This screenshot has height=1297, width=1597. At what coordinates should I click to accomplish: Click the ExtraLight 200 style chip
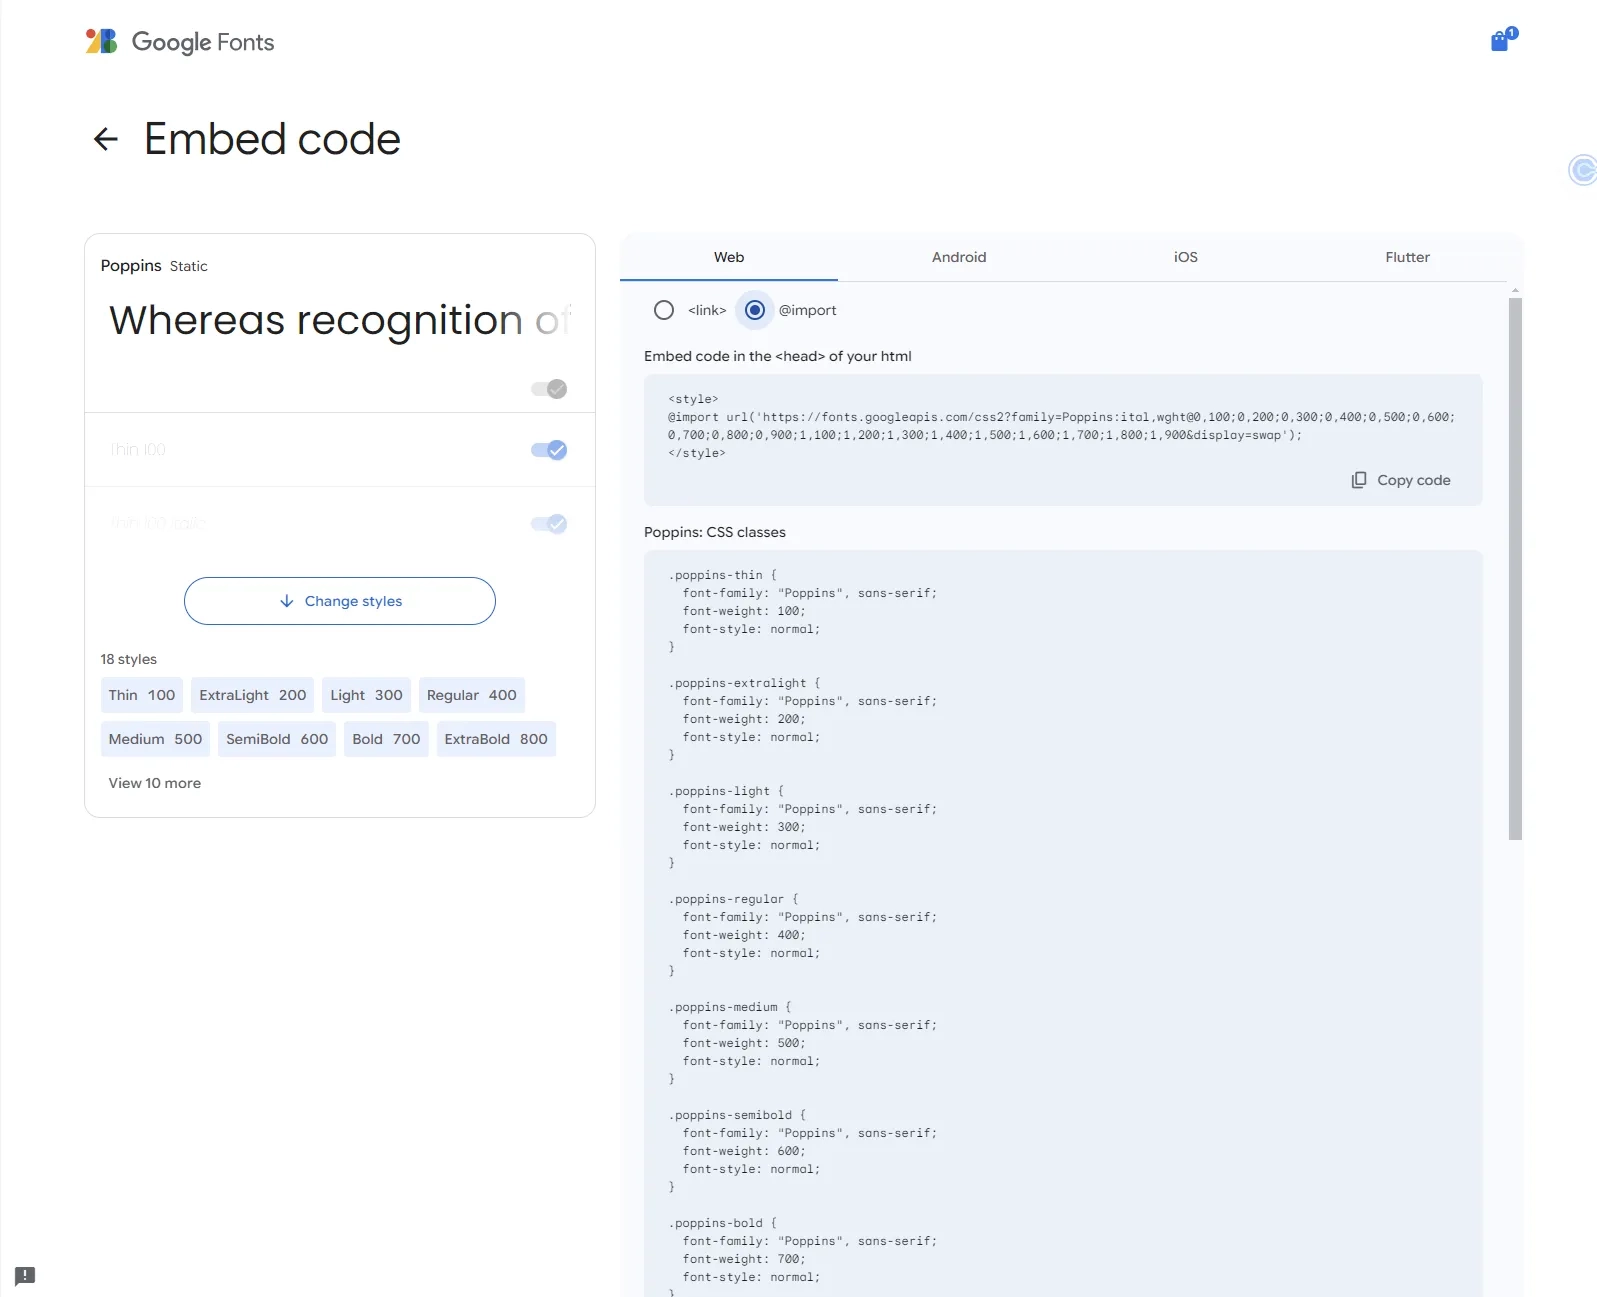tap(253, 695)
